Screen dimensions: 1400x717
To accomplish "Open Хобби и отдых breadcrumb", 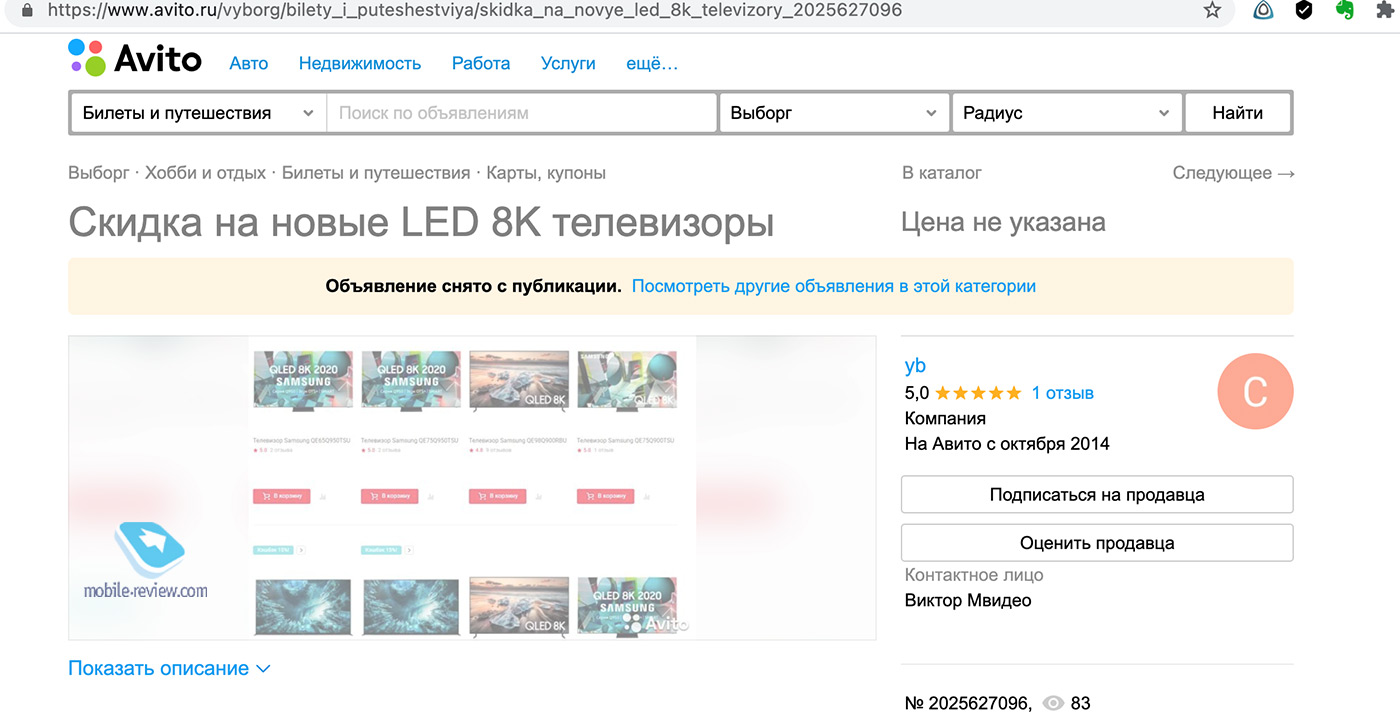I will coord(205,173).
